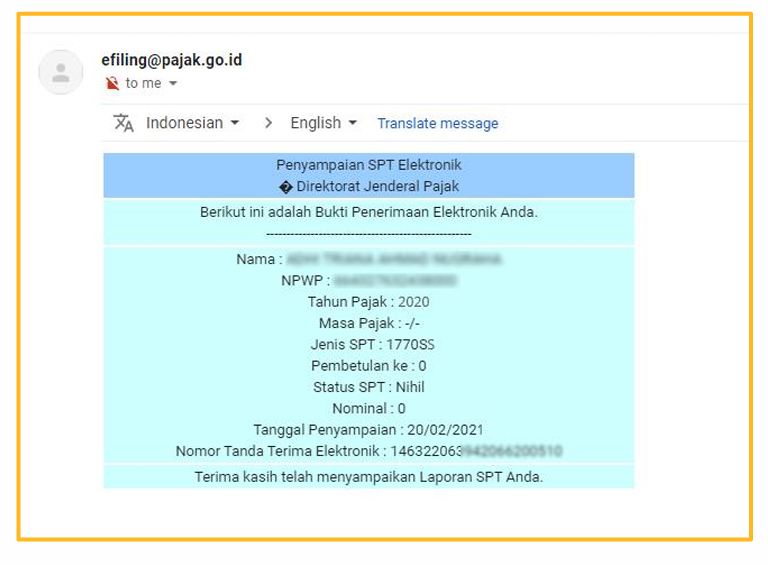Click the blurred Nama value
The image size is (768, 565).
click(393, 259)
